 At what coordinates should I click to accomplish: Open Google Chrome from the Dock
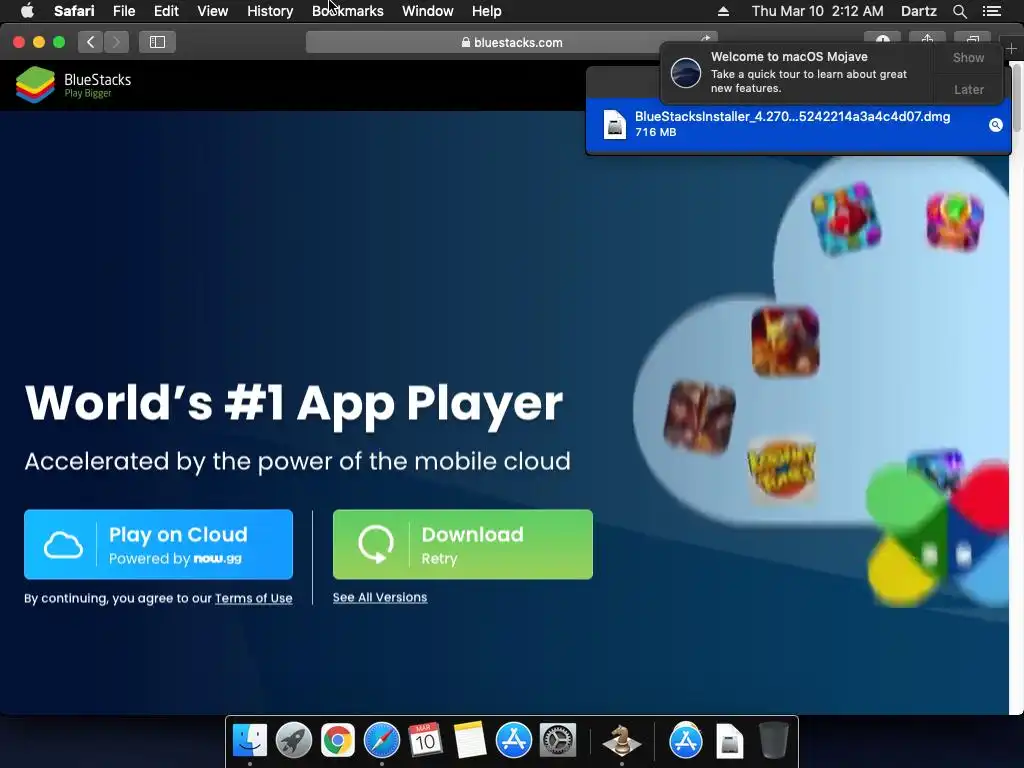tap(338, 741)
